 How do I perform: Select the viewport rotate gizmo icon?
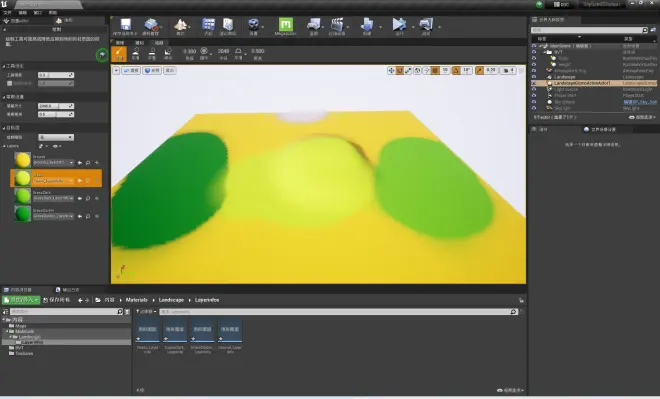399,70
